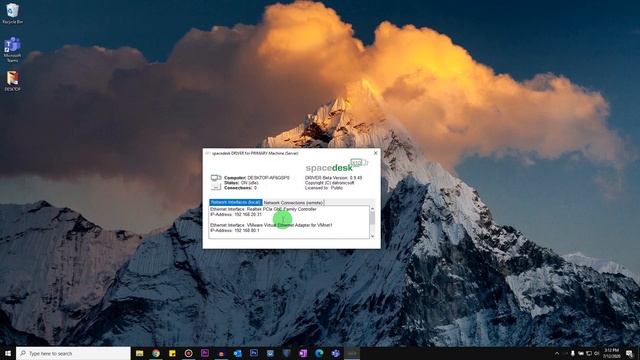The image size is (640, 360).
Task: Open the DESKTOP shortcut icon
Action: (x=13, y=81)
